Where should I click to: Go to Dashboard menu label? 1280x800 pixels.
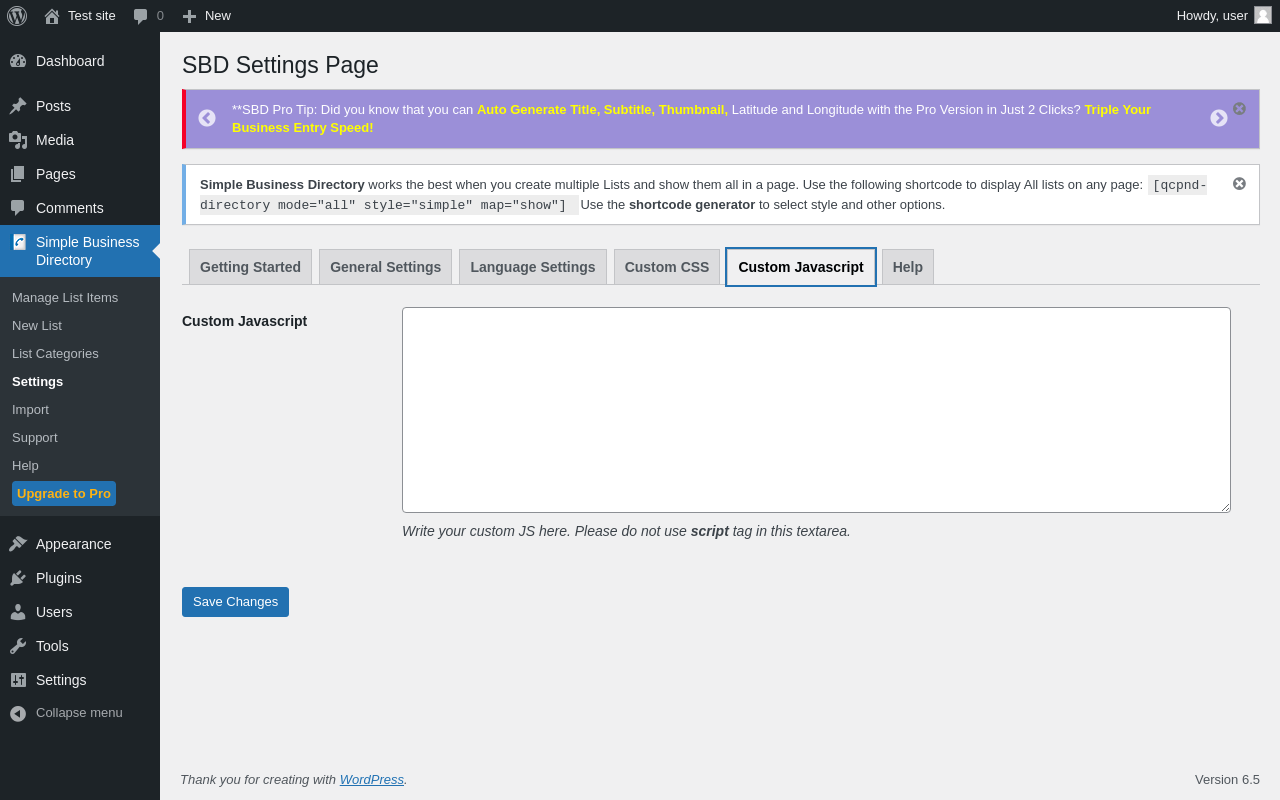point(70,61)
